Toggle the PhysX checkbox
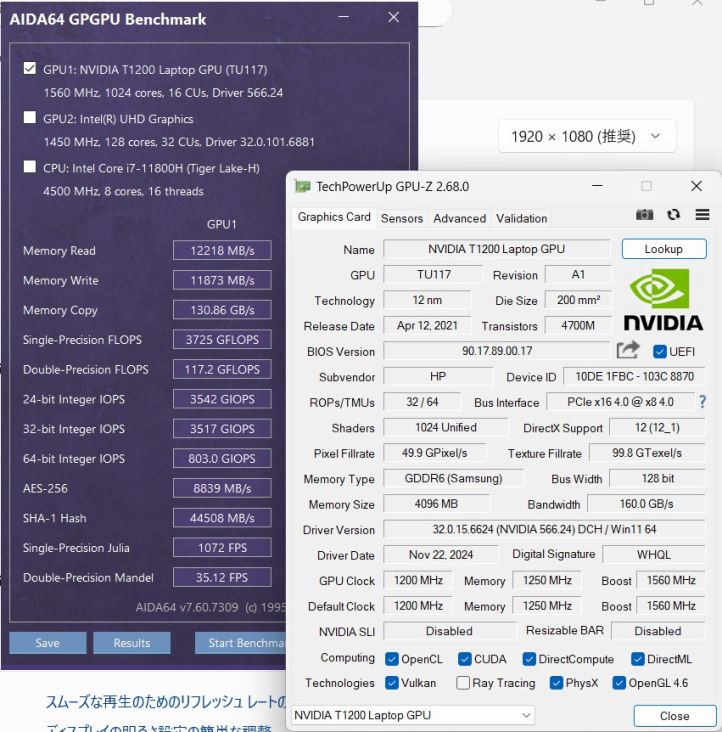This screenshot has width=722, height=732. (556, 683)
